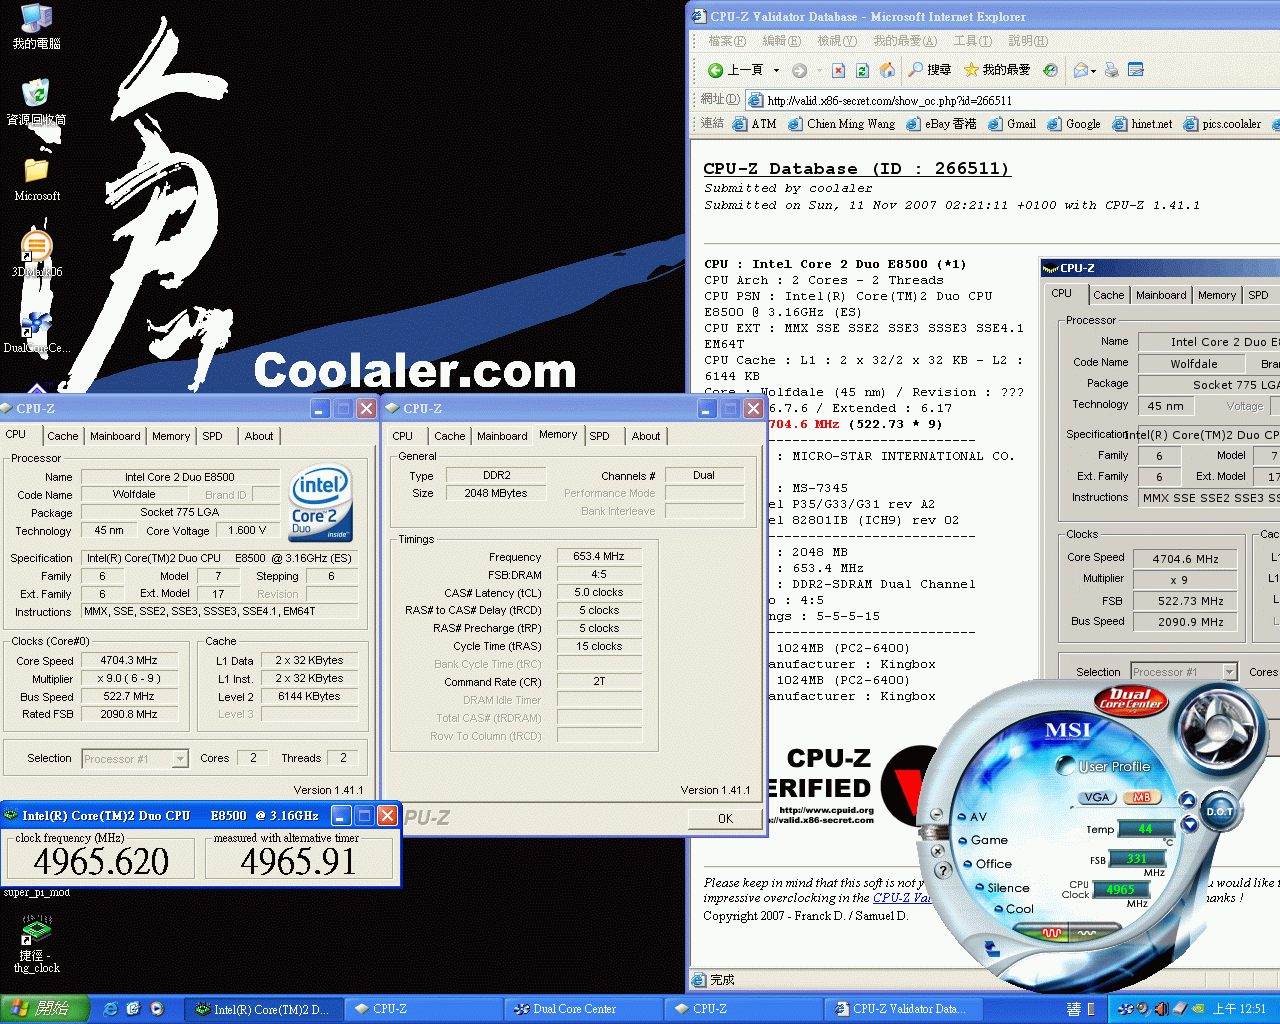Select the Office profile in Dual Core Center
1280x1024 pixels.
(988, 864)
